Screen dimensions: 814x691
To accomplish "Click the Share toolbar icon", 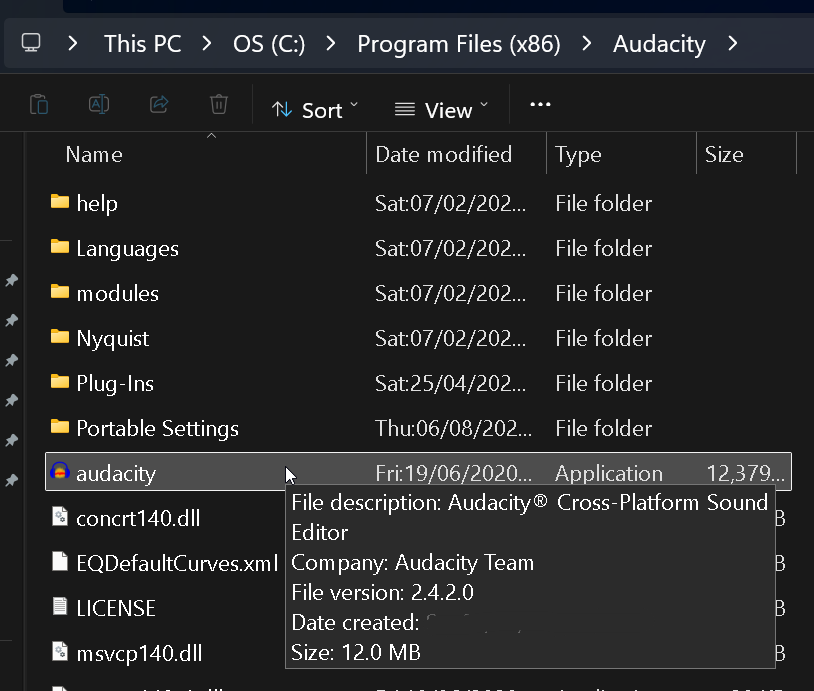I will 159,104.
